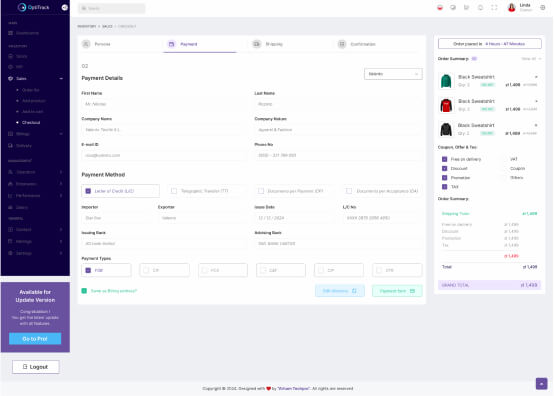
Task: Click the Shipping step truck icon
Action: pos(257,44)
